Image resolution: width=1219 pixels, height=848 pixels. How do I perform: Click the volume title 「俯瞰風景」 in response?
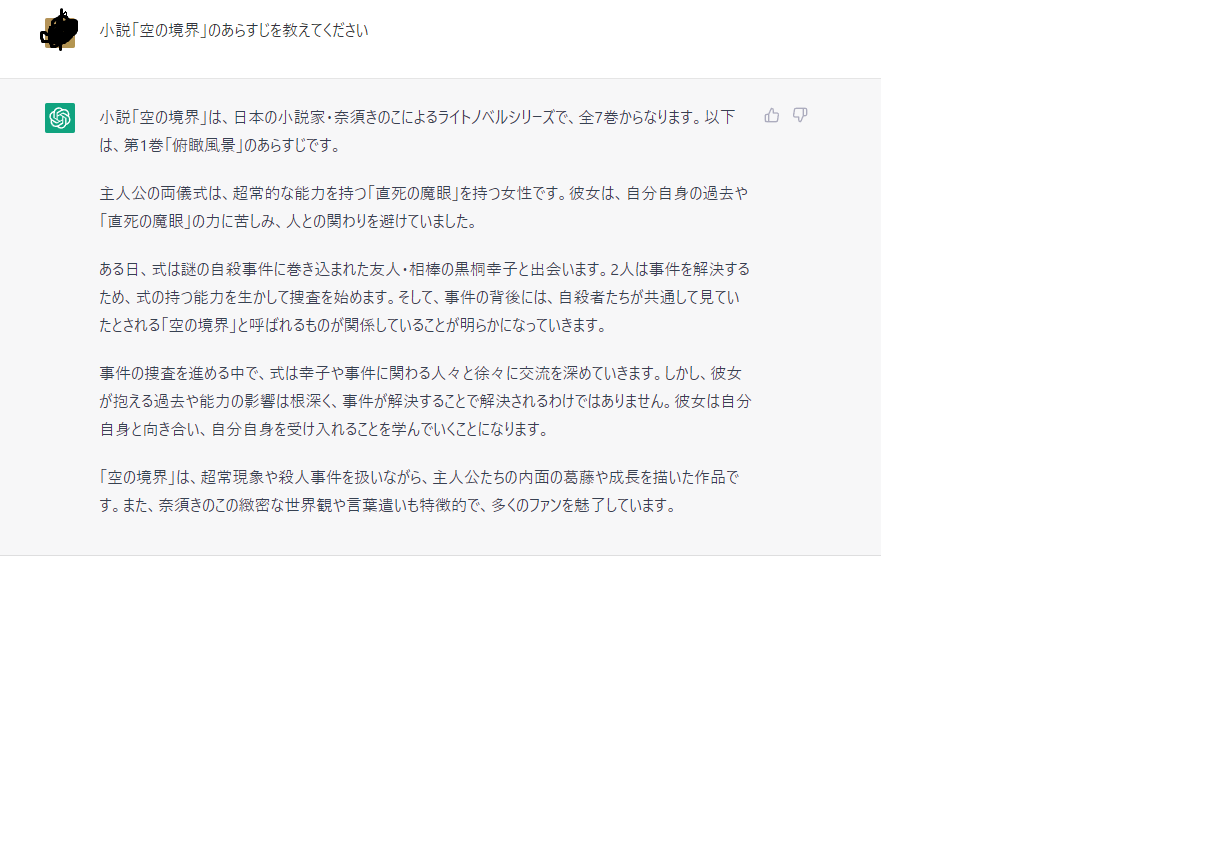click(205, 145)
